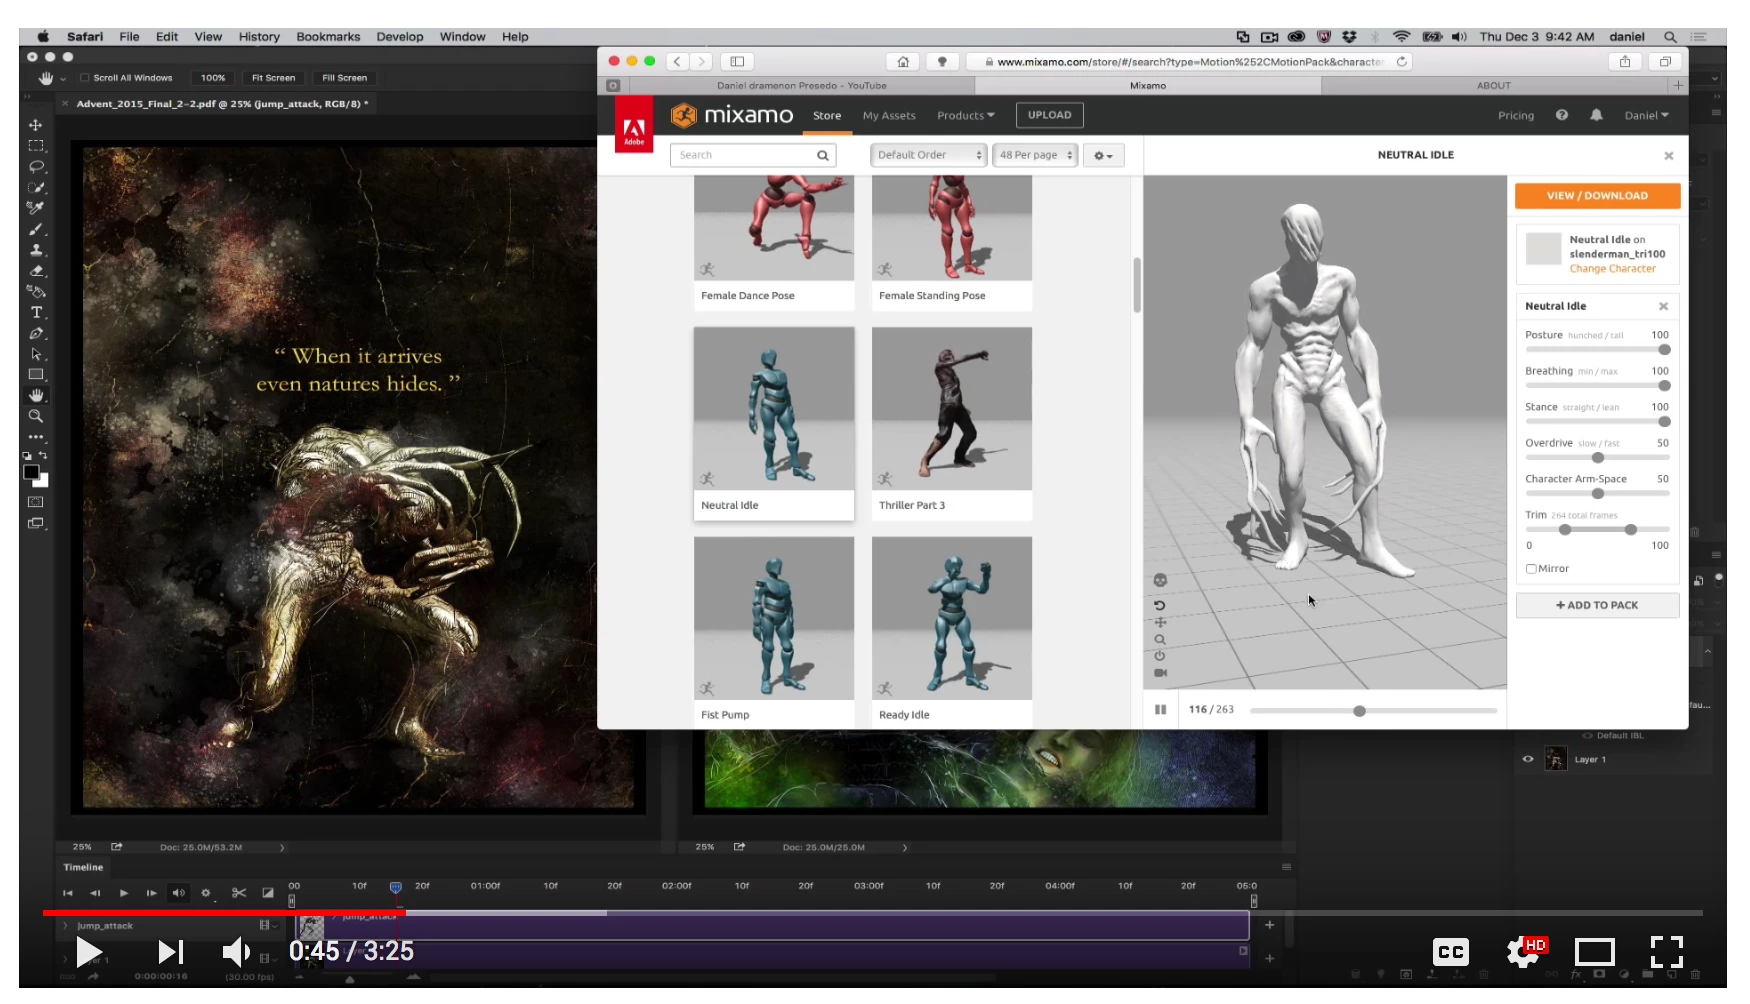Screen dimensions: 1750x1004
Task: Open Mixamo notifications bell
Action: pyautogui.click(x=1596, y=115)
